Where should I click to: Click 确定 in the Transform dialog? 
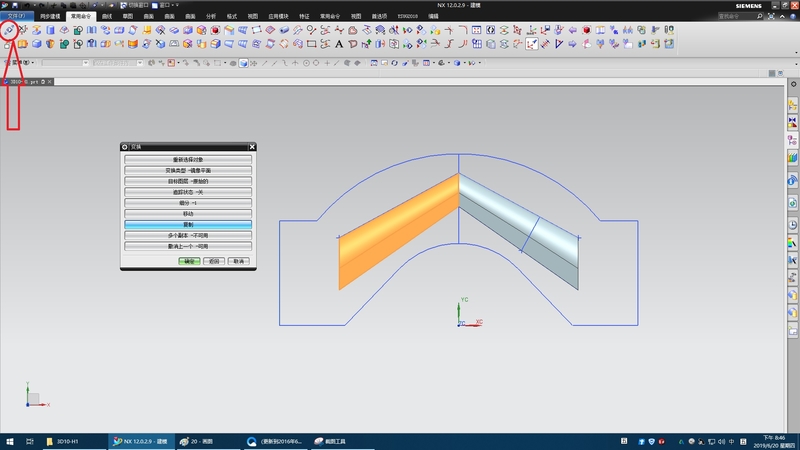click(189, 261)
